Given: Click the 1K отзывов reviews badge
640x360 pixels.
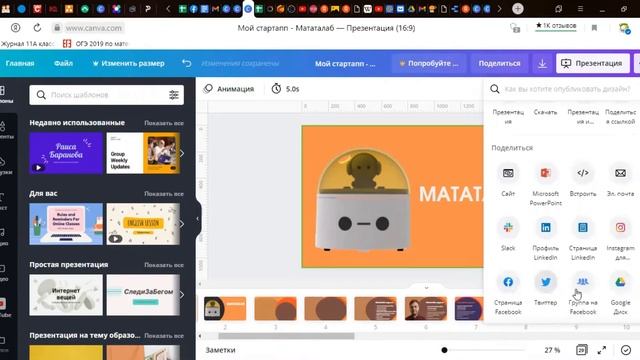Looking at the screenshot, I should pos(556,26).
